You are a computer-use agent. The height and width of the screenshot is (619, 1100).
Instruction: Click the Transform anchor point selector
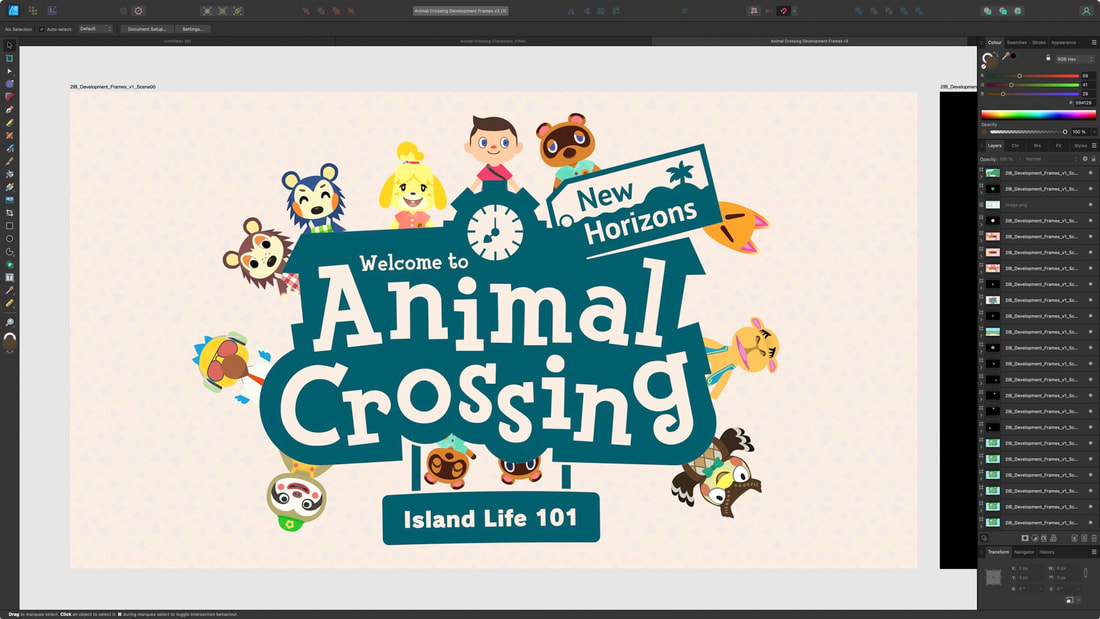click(x=993, y=578)
